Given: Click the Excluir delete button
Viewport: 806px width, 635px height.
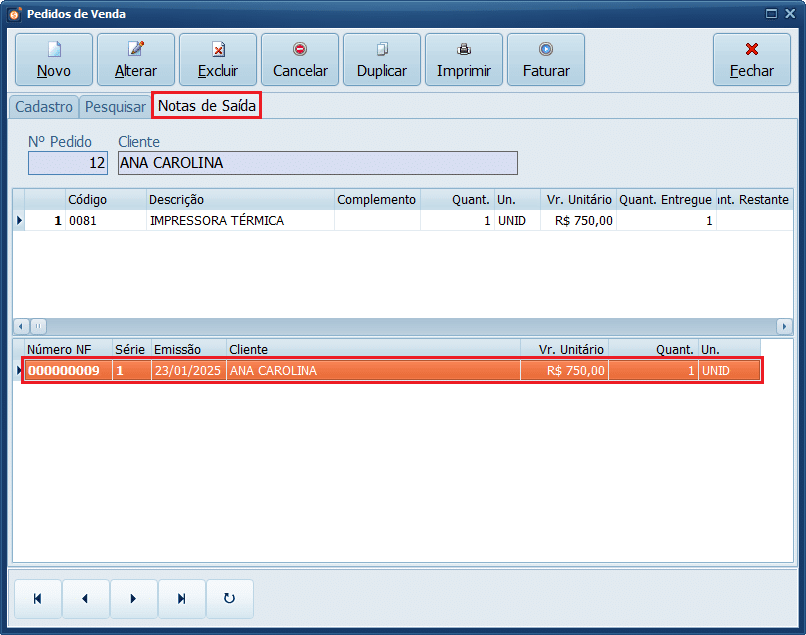Looking at the screenshot, I should pos(218,60).
